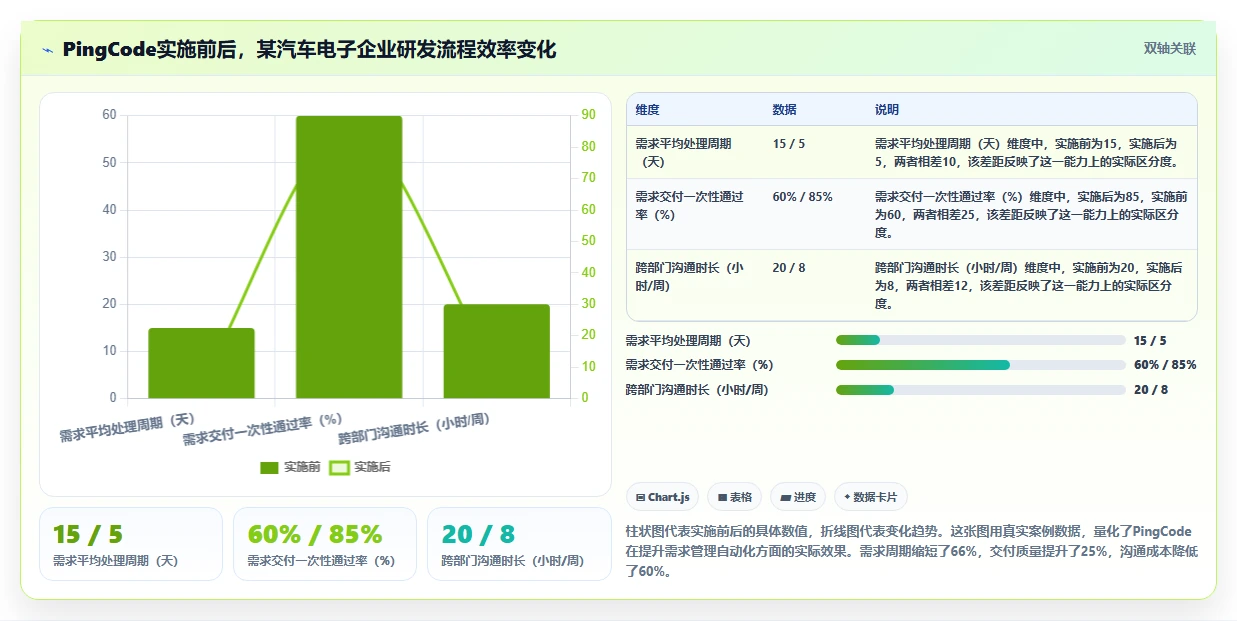Click the 表格 tag chip
Image resolution: width=1237 pixels, height=621 pixels.
point(734,497)
